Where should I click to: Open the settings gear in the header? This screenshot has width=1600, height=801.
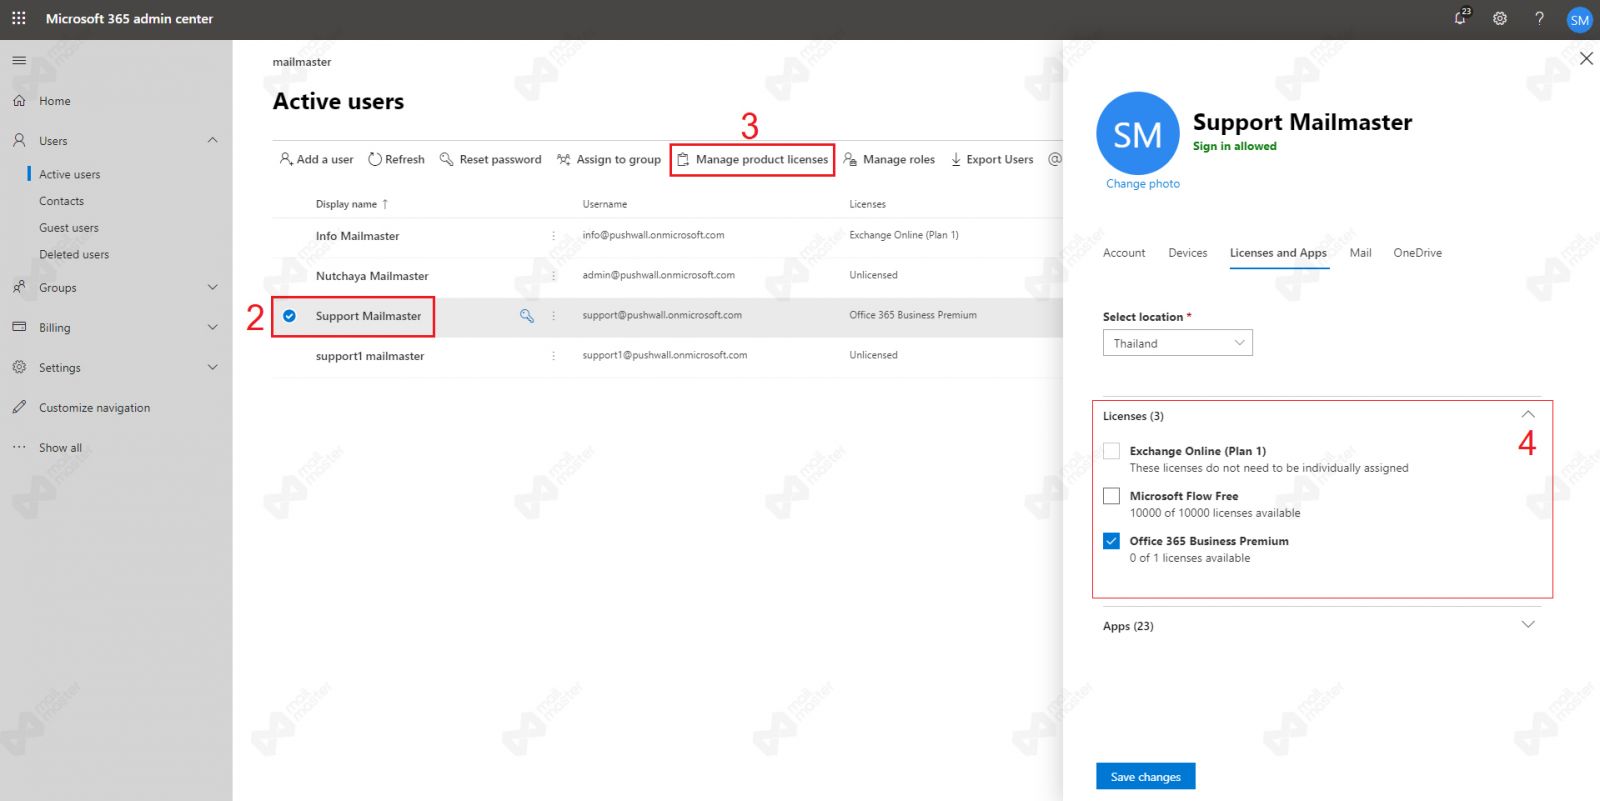[1500, 18]
